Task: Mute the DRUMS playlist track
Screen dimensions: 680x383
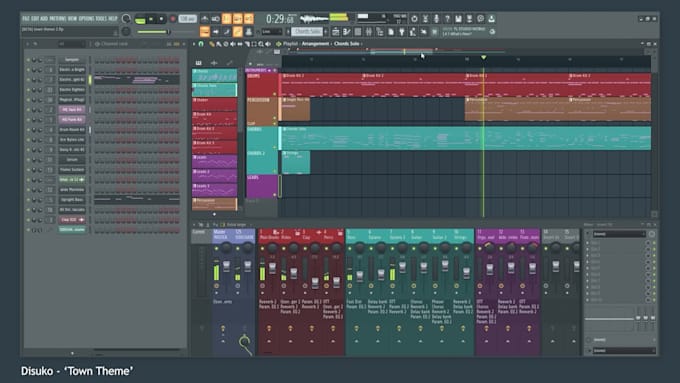Action: (x=275, y=94)
